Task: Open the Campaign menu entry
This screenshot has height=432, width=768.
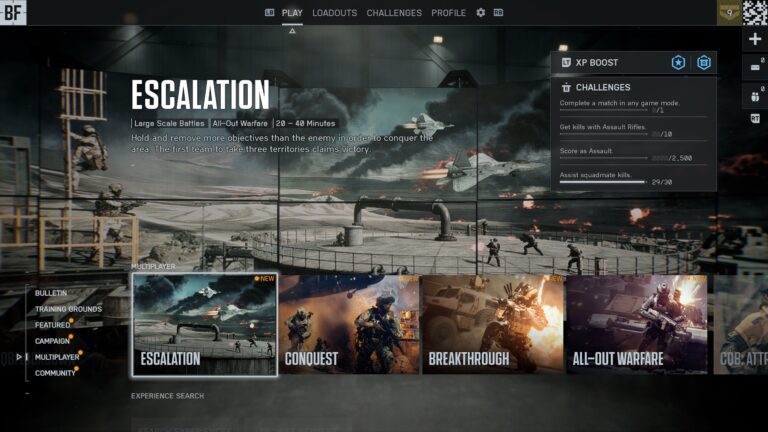Action: [52, 341]
